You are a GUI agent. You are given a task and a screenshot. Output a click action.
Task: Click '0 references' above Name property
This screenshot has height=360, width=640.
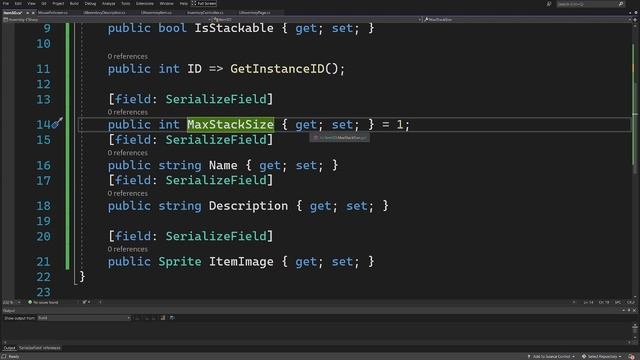(x=127, y=153)
